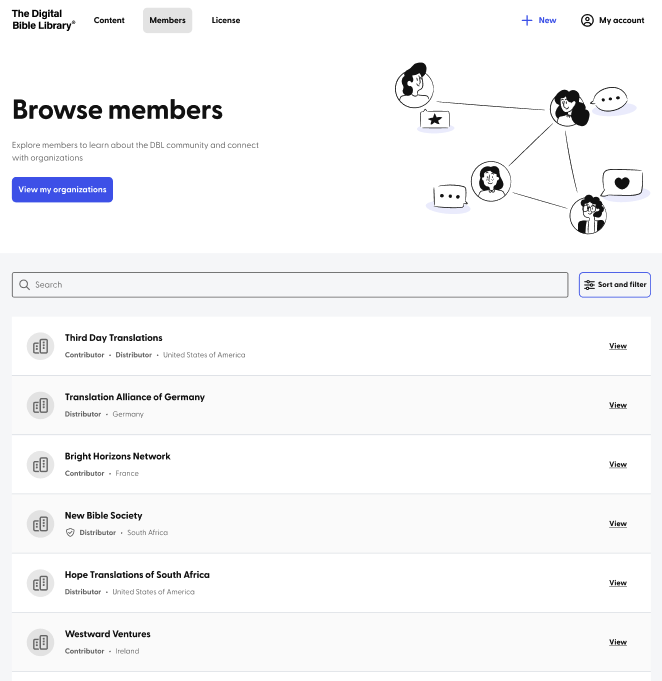Click Hope Translations of South Africa name
This screenshot has height=681, width=662.
click(x=137, y=575)
